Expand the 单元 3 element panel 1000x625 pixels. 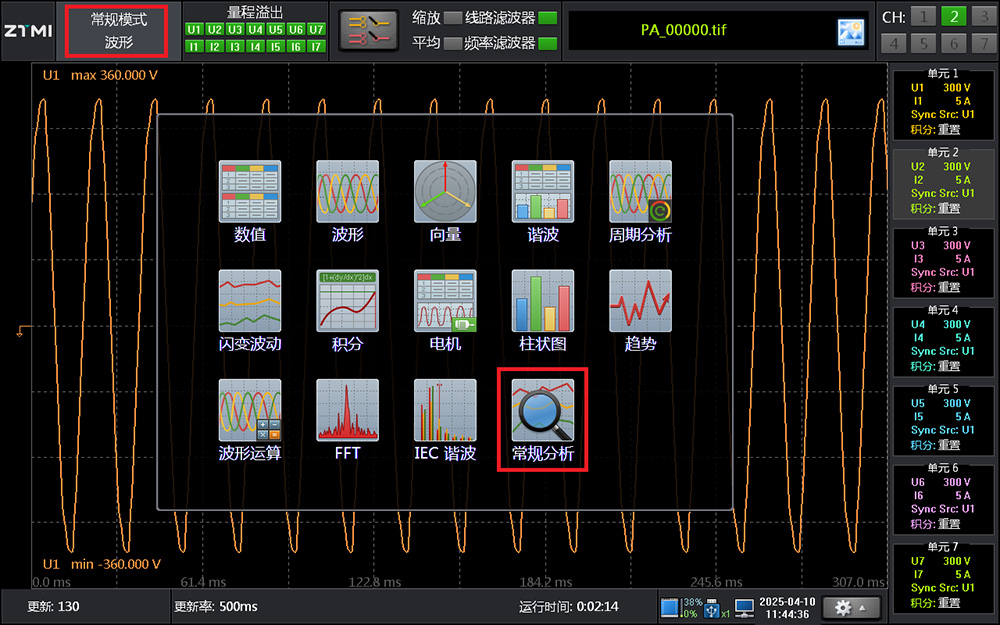941,264
